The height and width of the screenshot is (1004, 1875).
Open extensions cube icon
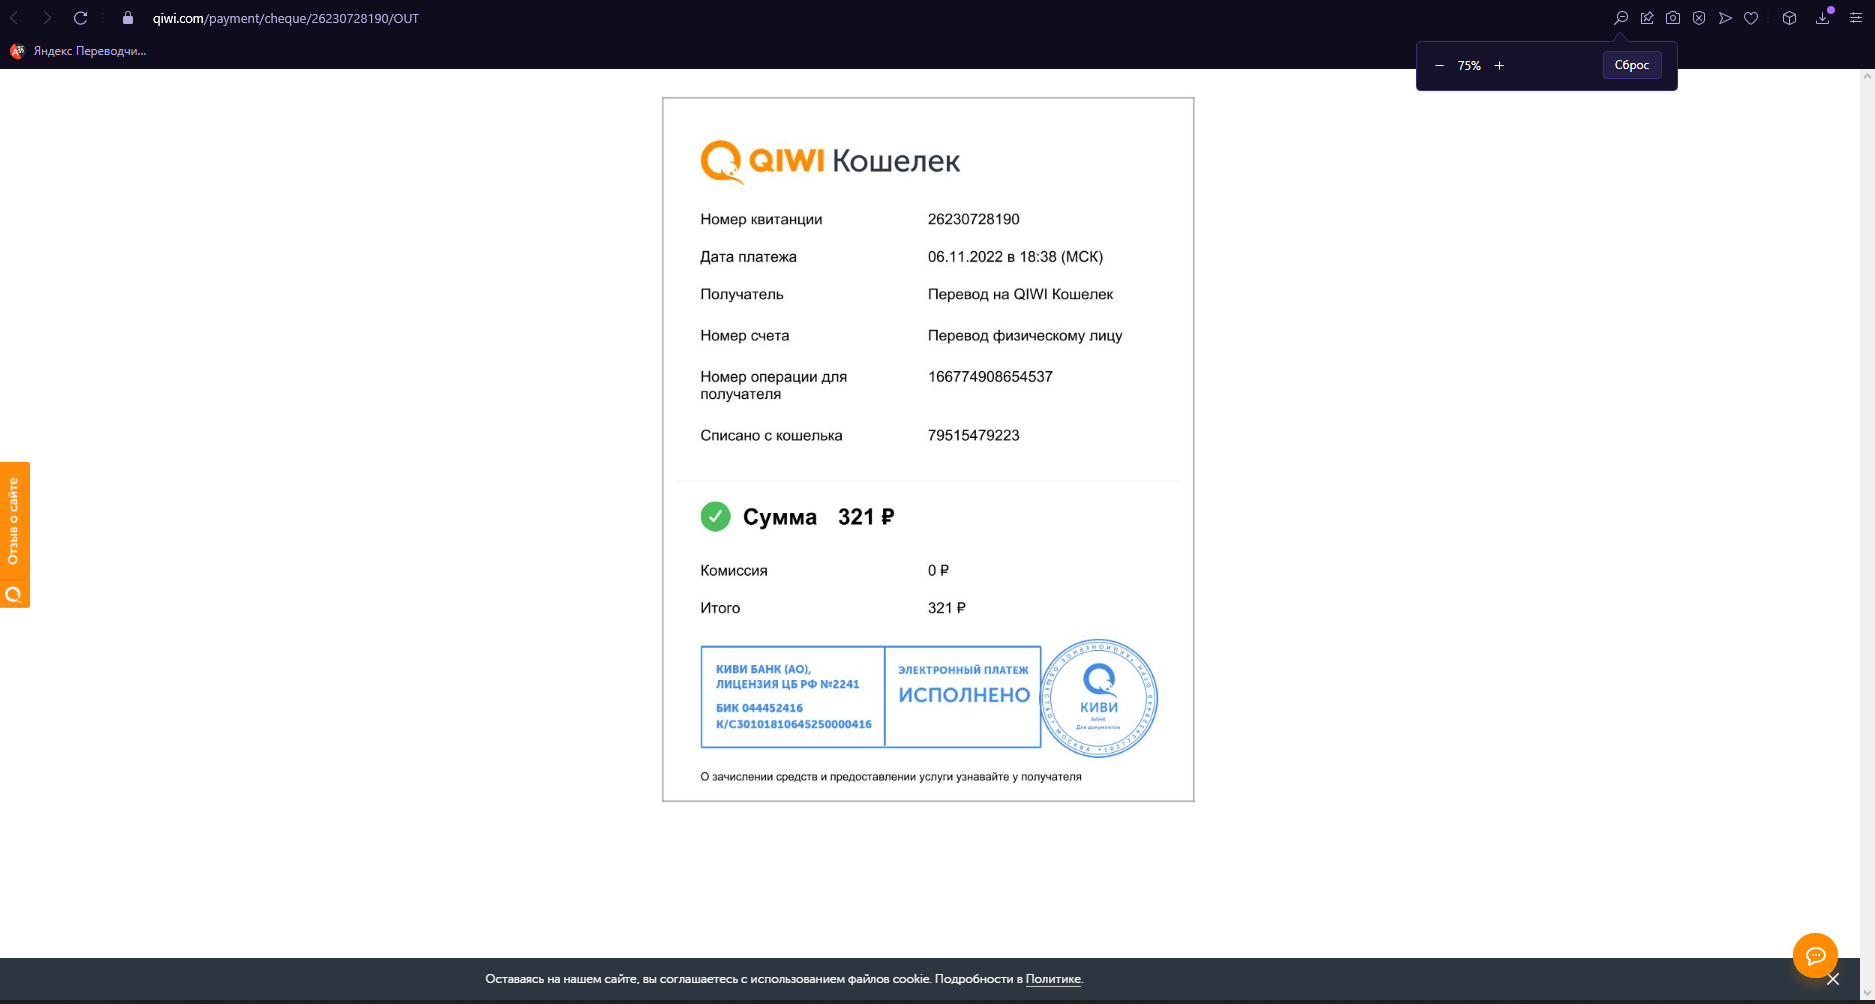pyautogui.click(x=1790, y=18)
